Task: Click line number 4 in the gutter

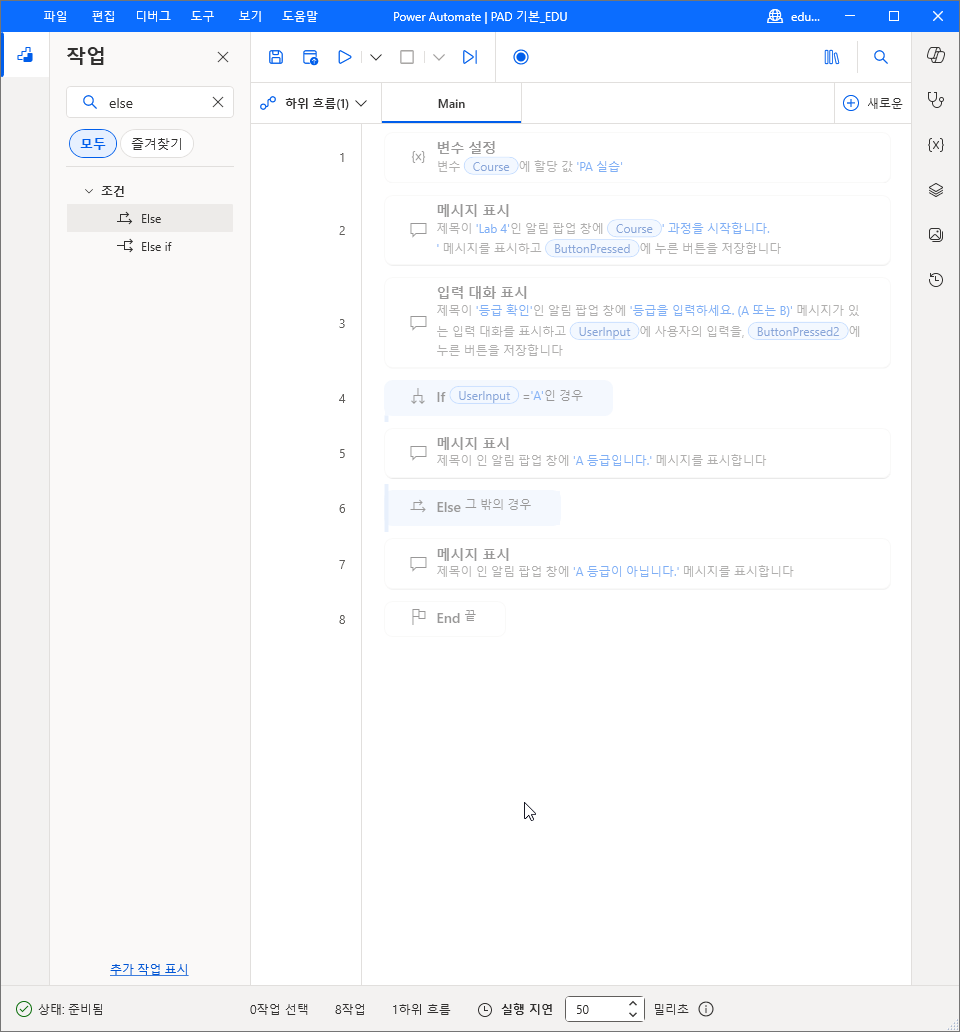Action: [342, 398]
